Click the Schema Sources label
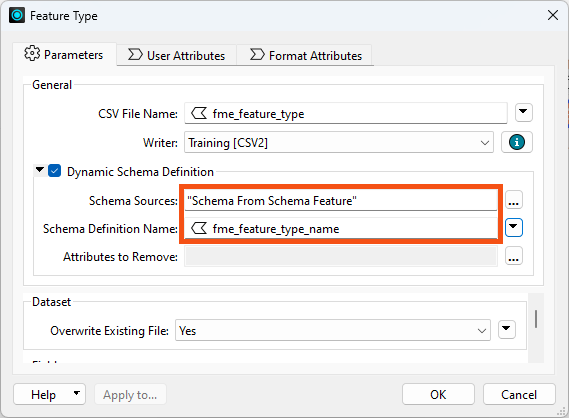This screenshot has height=418, width=569. tap(133, 201)
